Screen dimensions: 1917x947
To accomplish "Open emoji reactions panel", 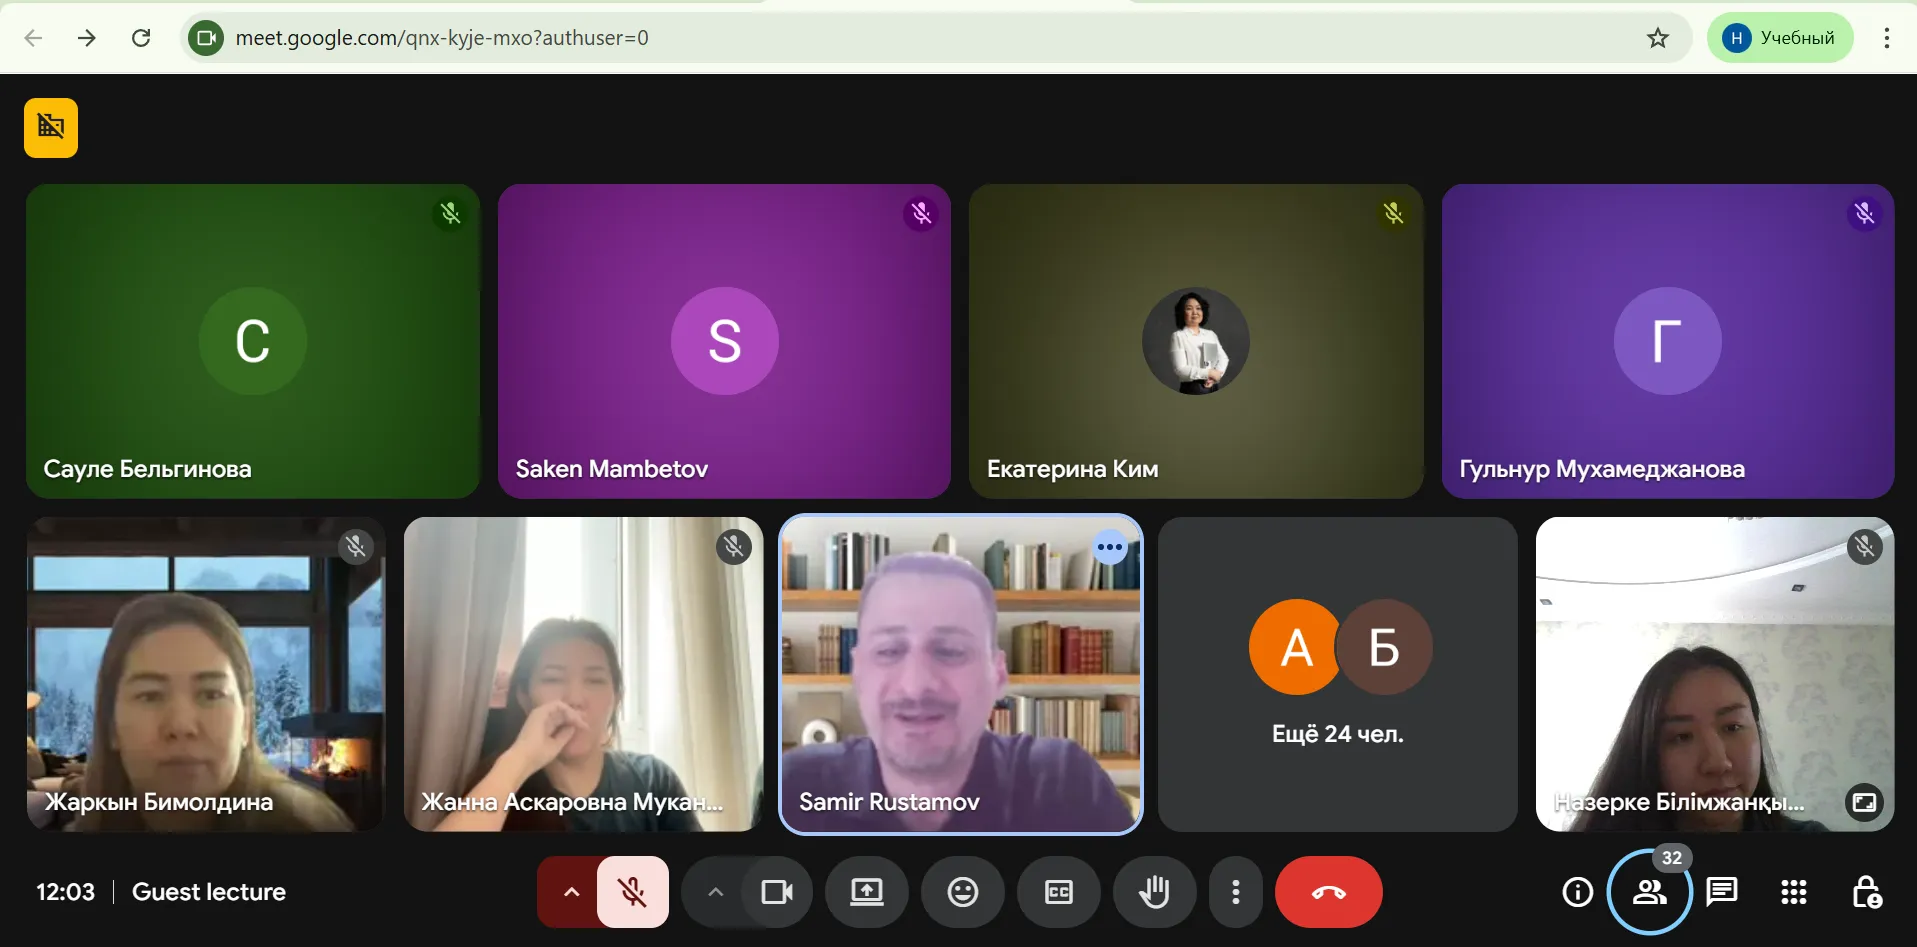I will [962, 892].
